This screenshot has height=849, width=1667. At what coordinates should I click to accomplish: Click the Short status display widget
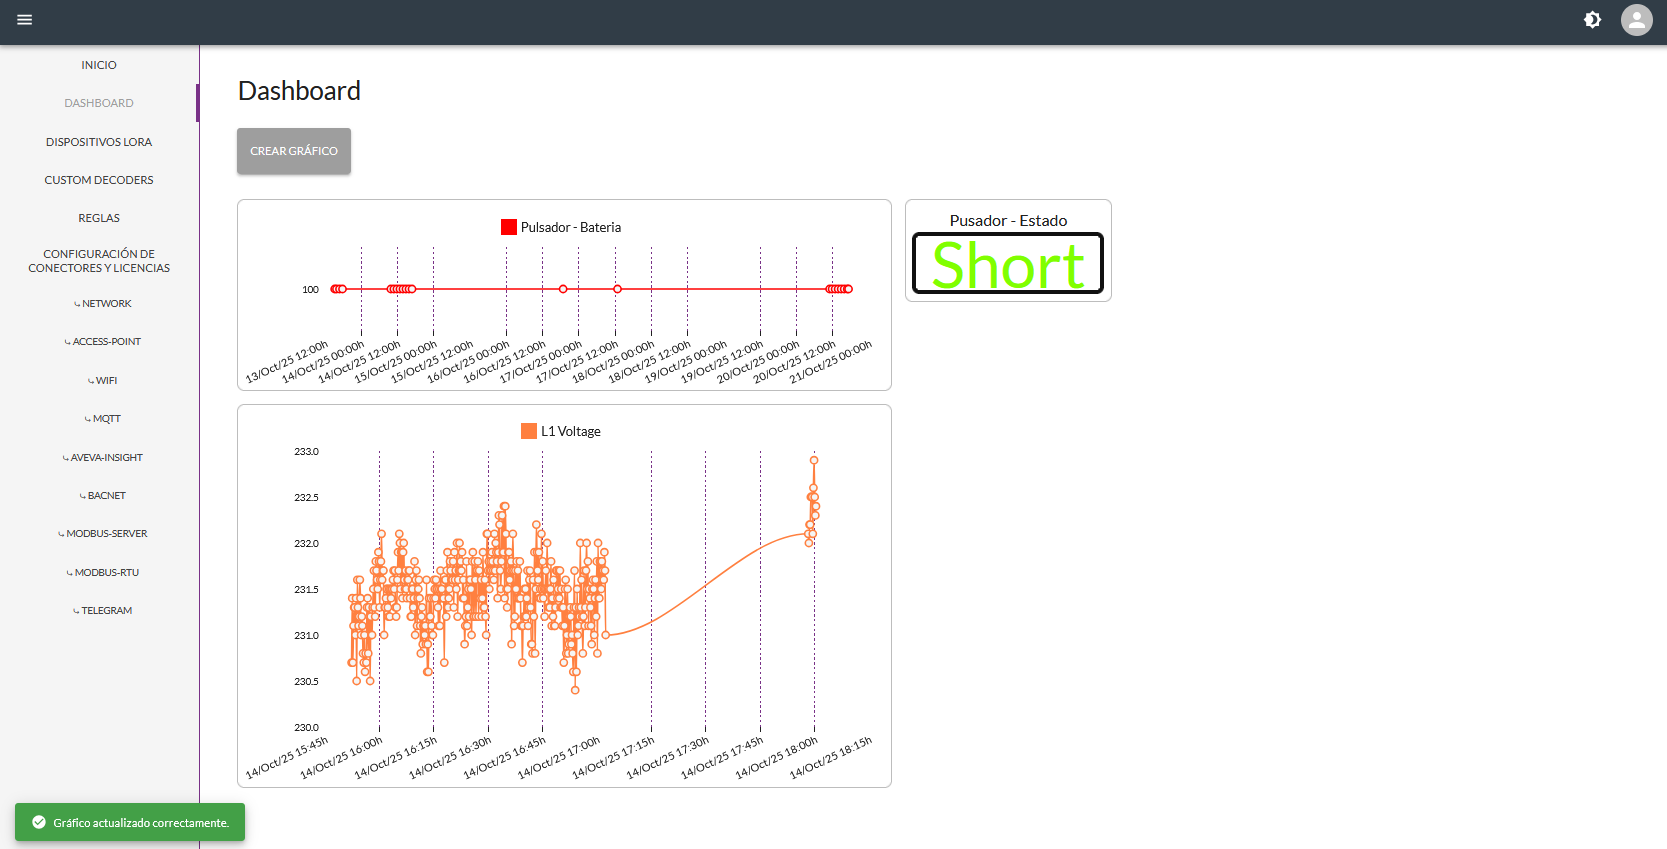tap(1008, 263)
